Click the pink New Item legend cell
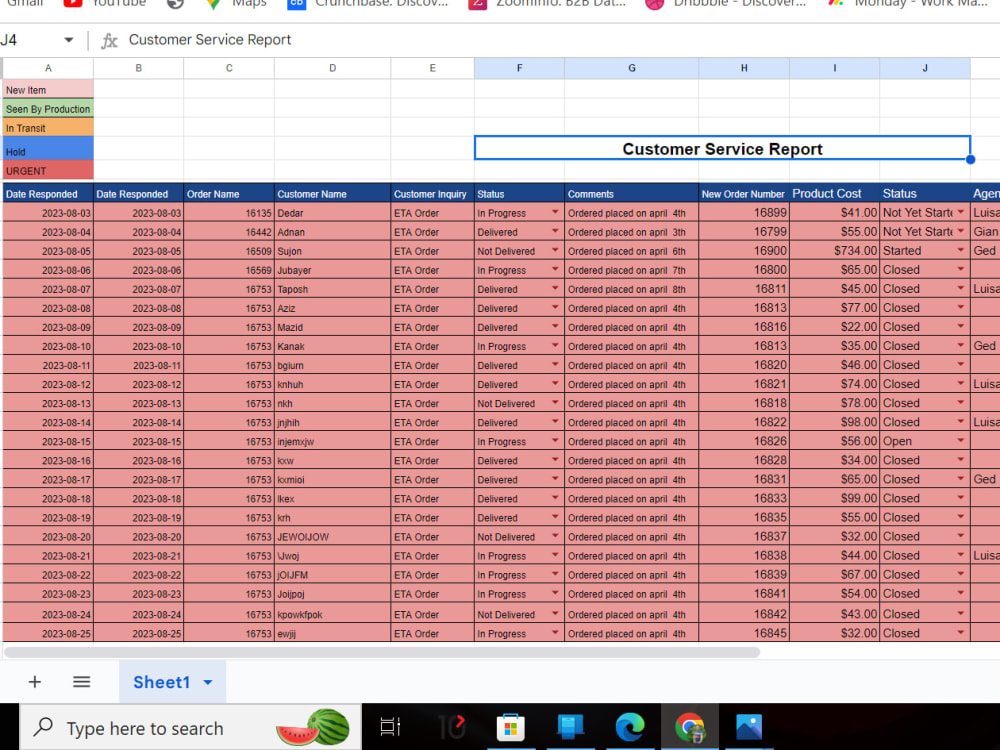The image size is (1000, 750). [x=48, y=89]
